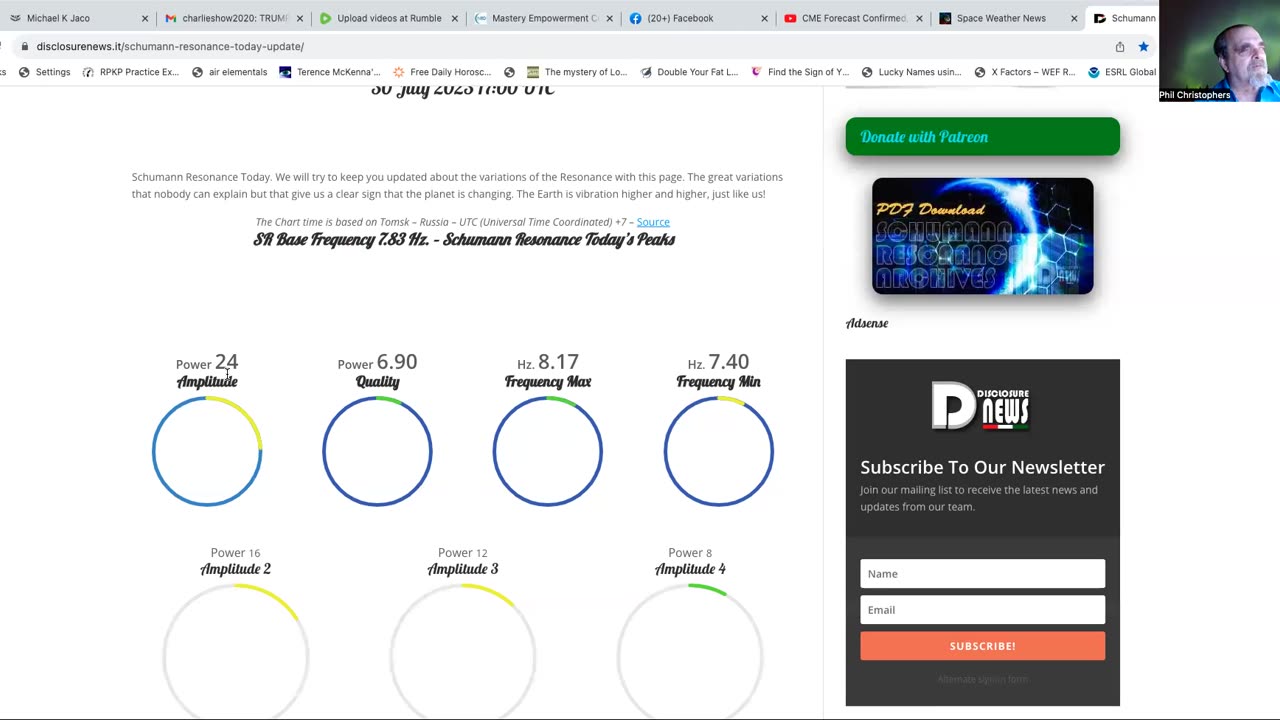Close the CME Forecast Confirmed tab
The width and height of the screenshot is (1280, 720).
919,18
